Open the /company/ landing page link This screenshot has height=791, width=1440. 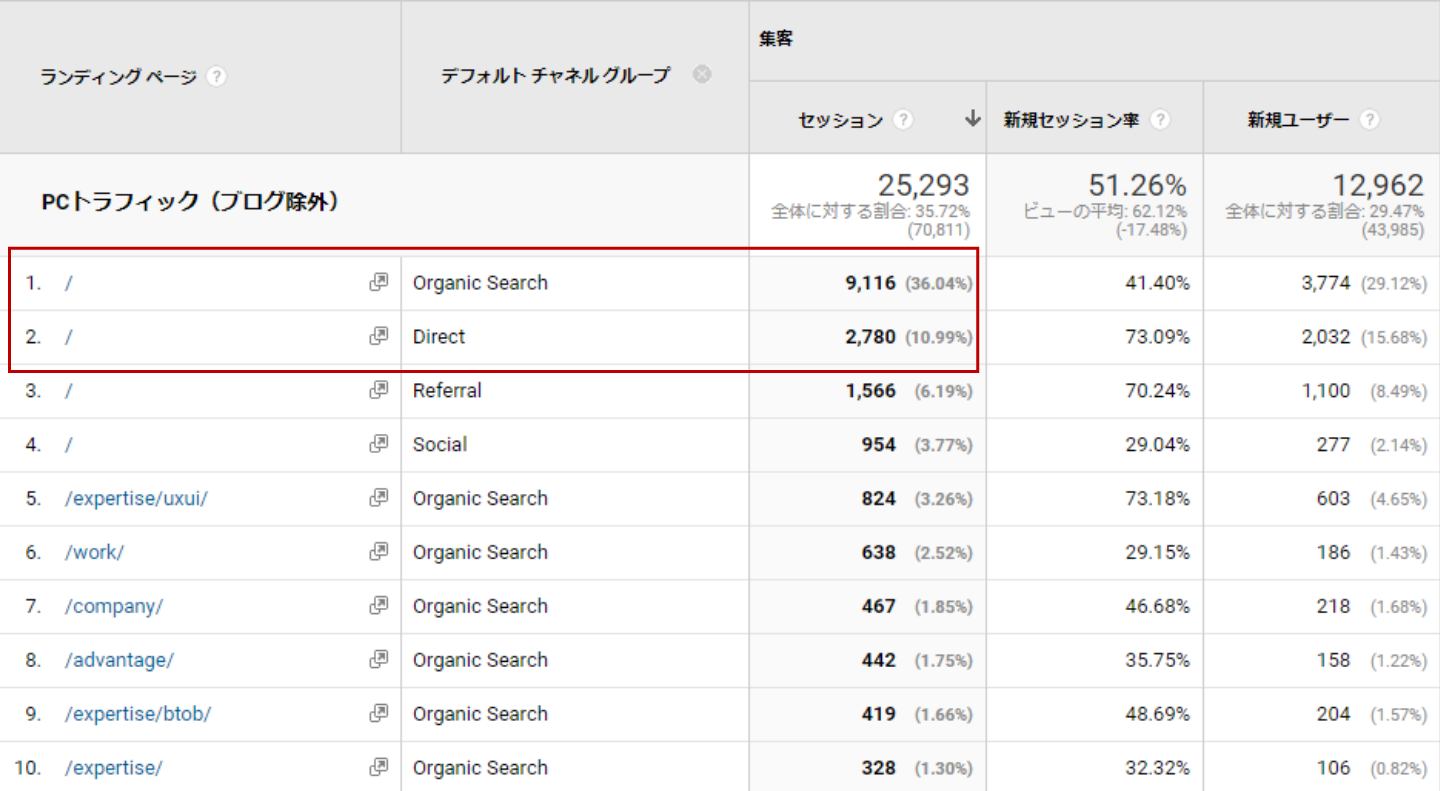click(x=113, y=607)
